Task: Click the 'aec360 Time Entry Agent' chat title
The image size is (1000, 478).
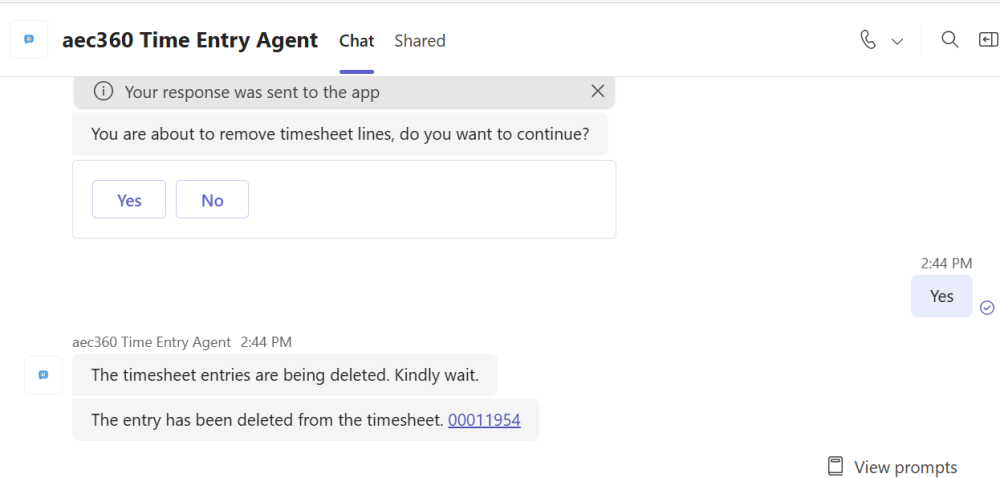Action: click(190, 41)
